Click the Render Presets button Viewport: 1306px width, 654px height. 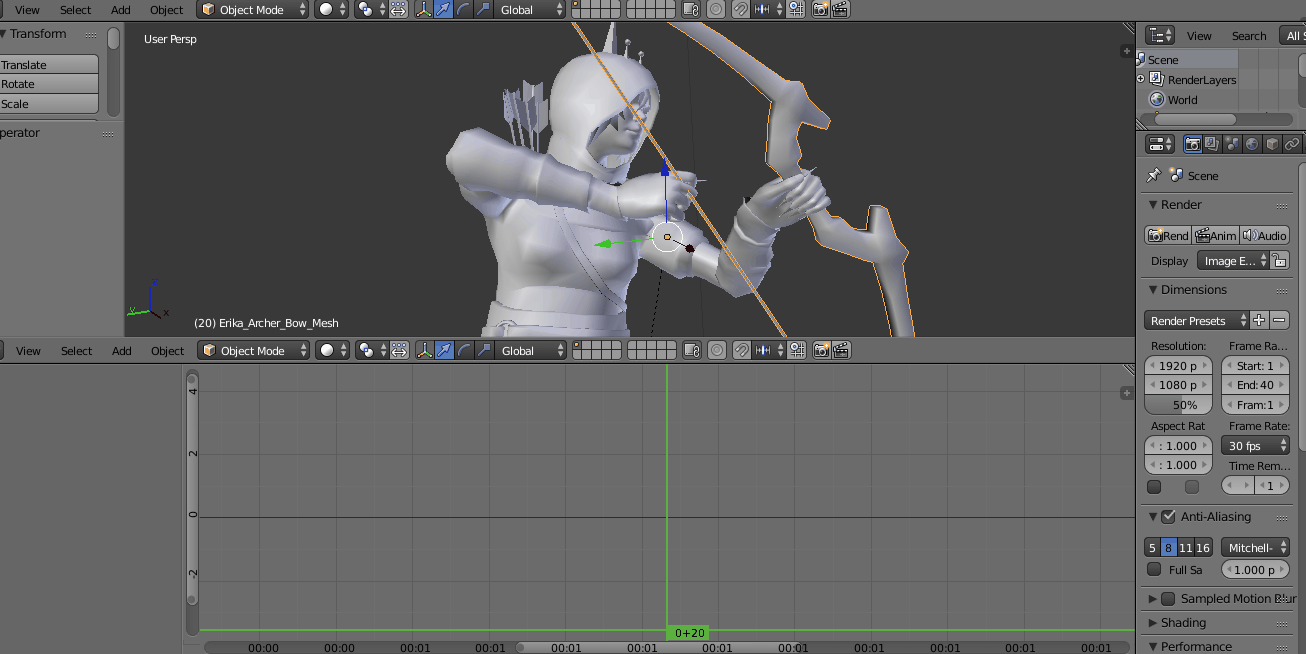pos(1195,320)
